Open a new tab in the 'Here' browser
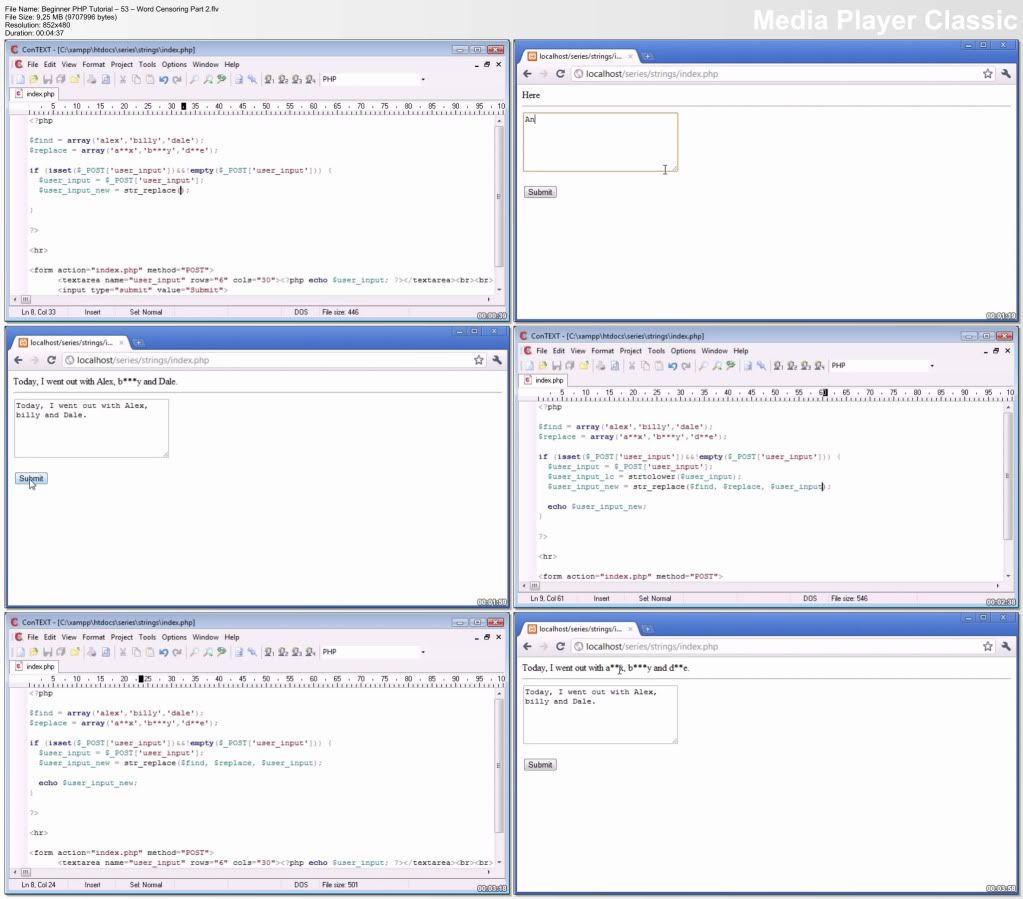 click(647, 57)
